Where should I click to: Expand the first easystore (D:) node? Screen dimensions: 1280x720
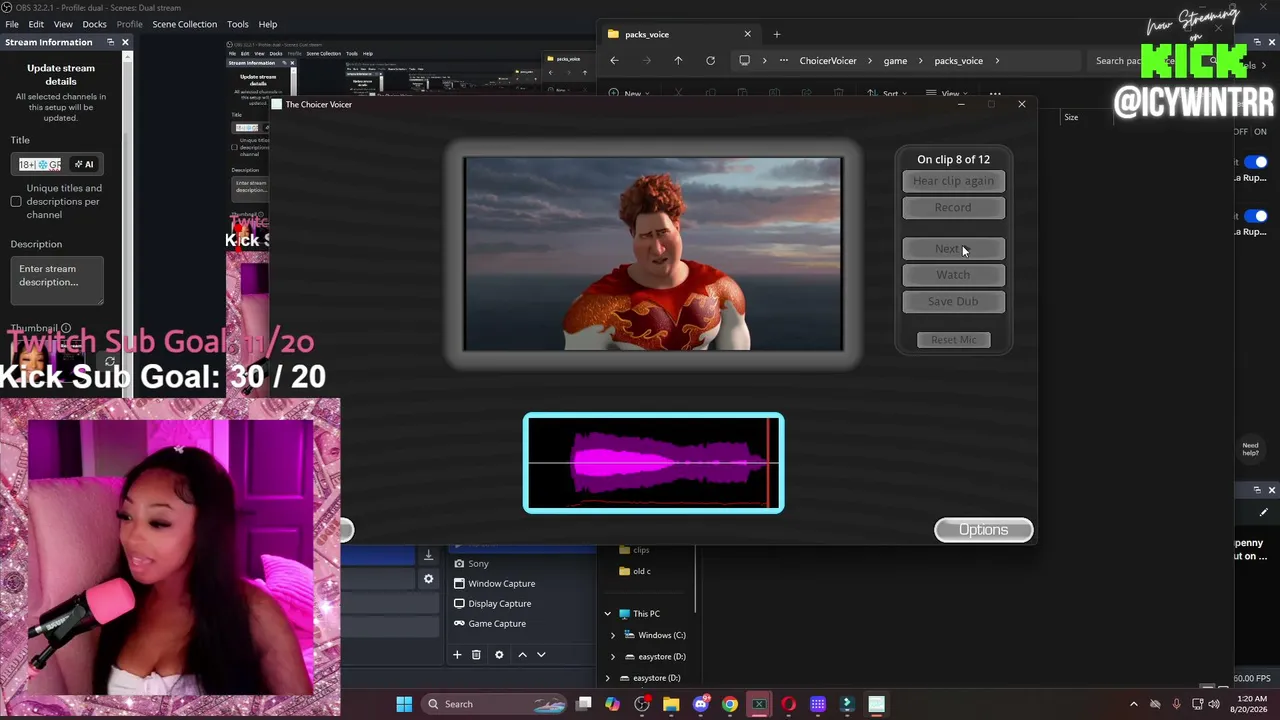tap(613, 657)
